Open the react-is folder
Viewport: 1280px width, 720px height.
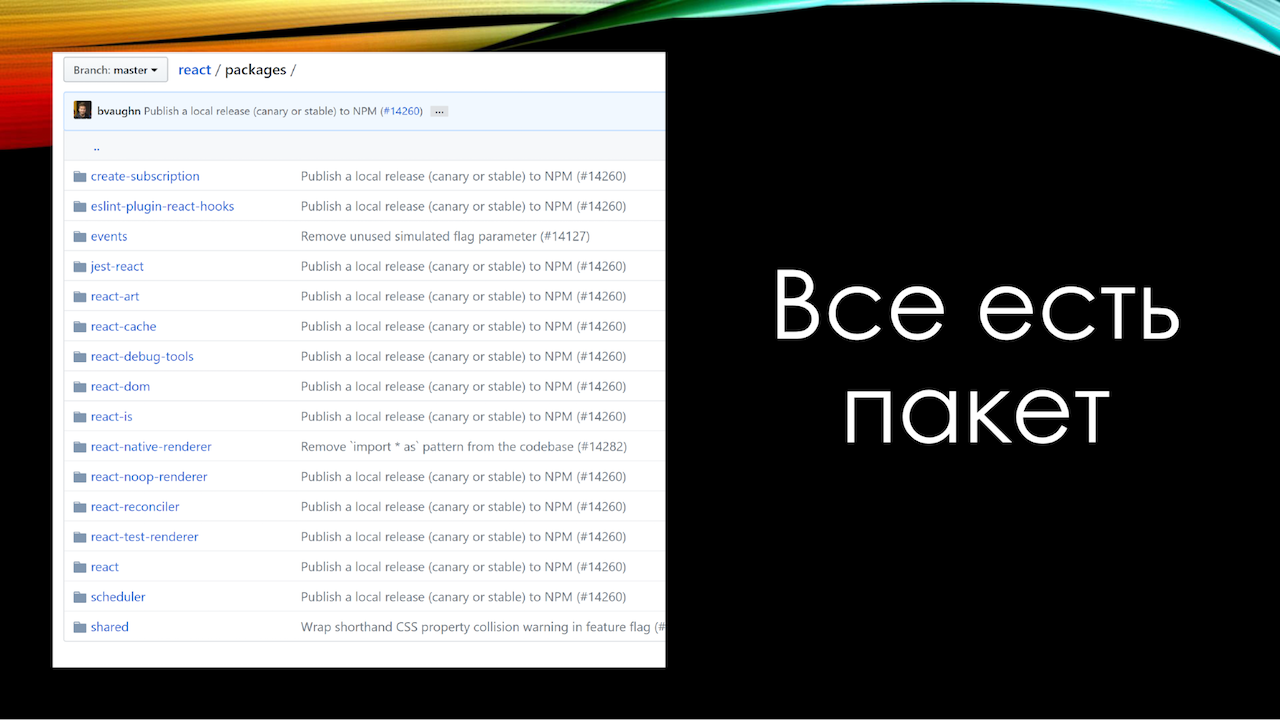pos(111,416)
